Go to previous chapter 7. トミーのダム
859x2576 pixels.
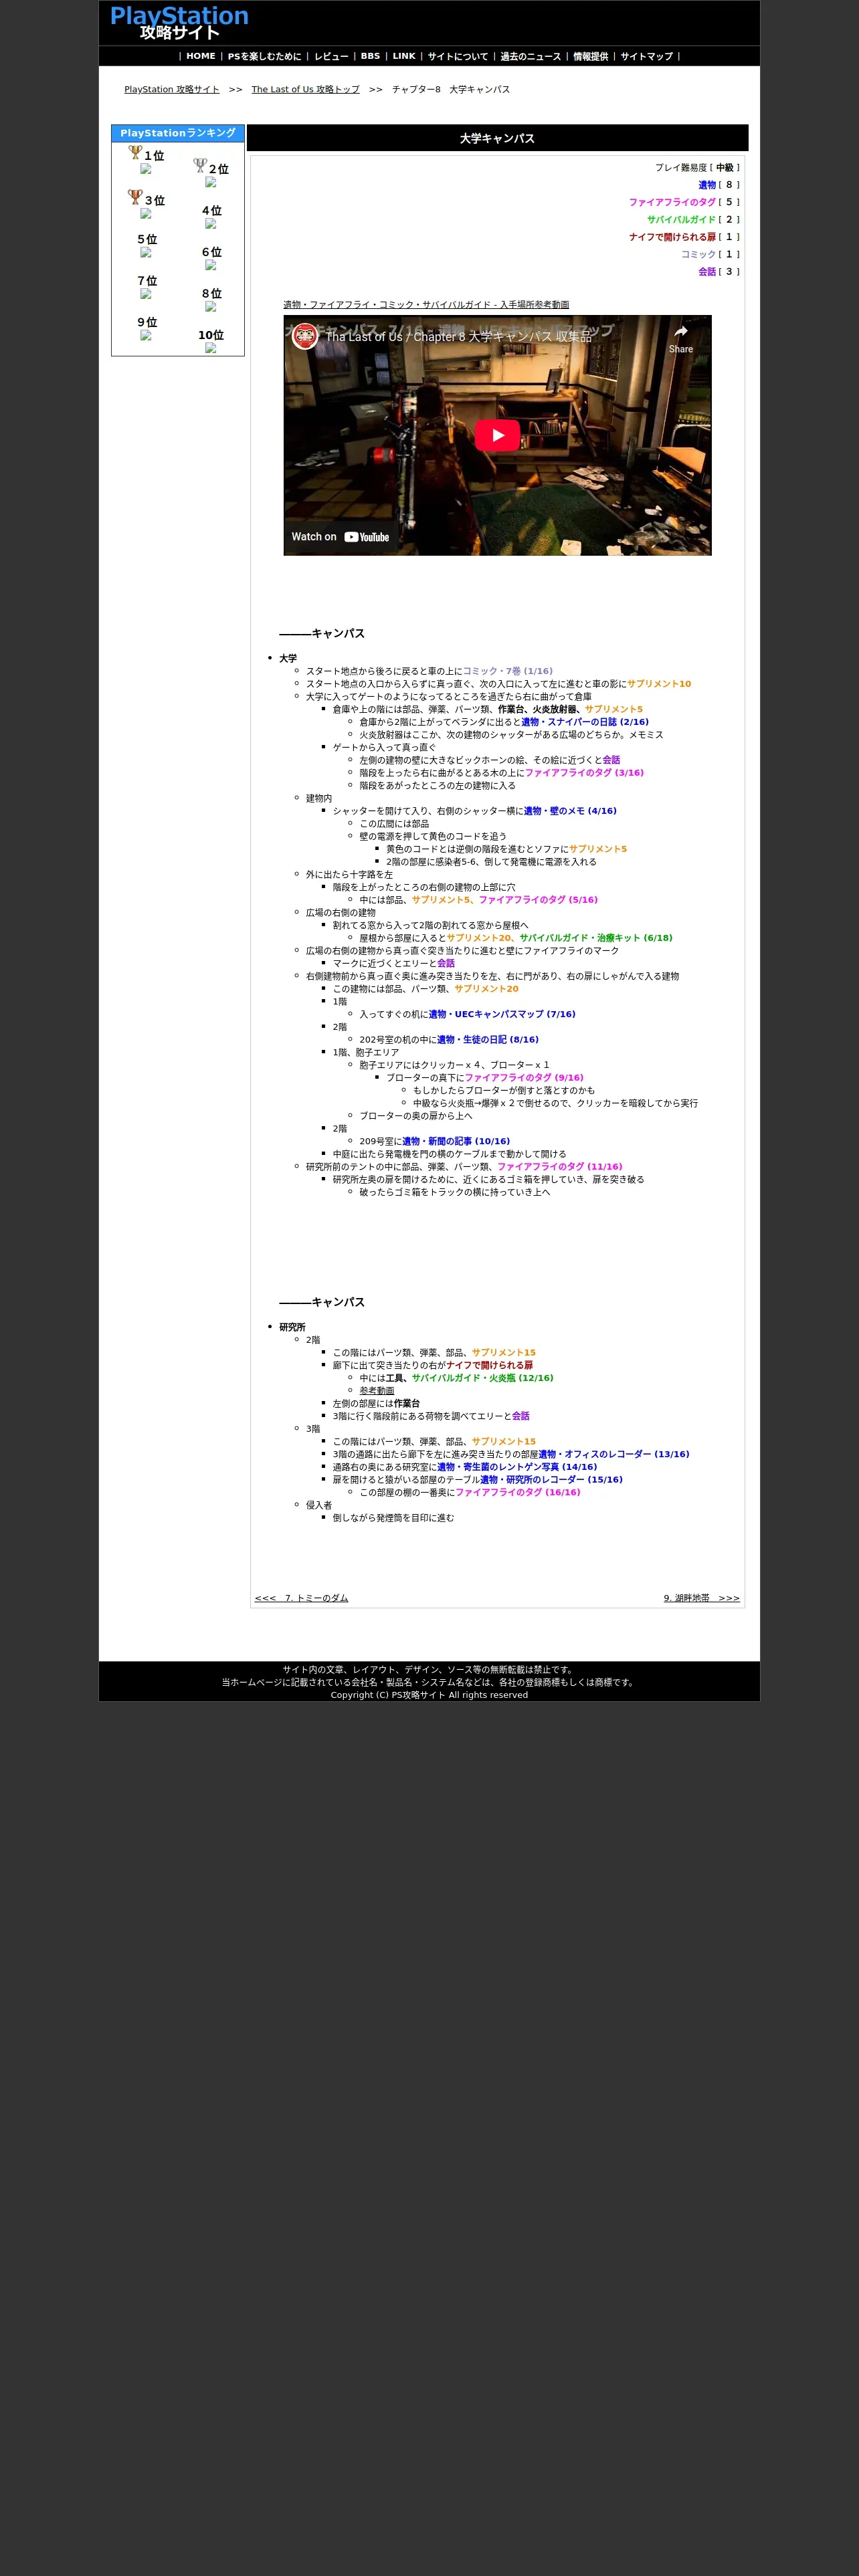302,1598
